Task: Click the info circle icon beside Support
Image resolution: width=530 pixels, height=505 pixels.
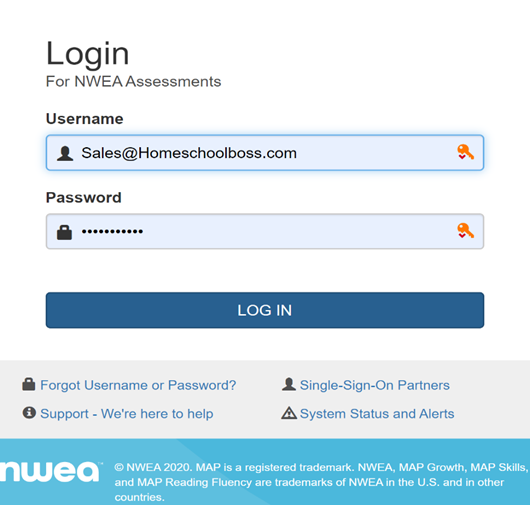Action: click(29, 413)
